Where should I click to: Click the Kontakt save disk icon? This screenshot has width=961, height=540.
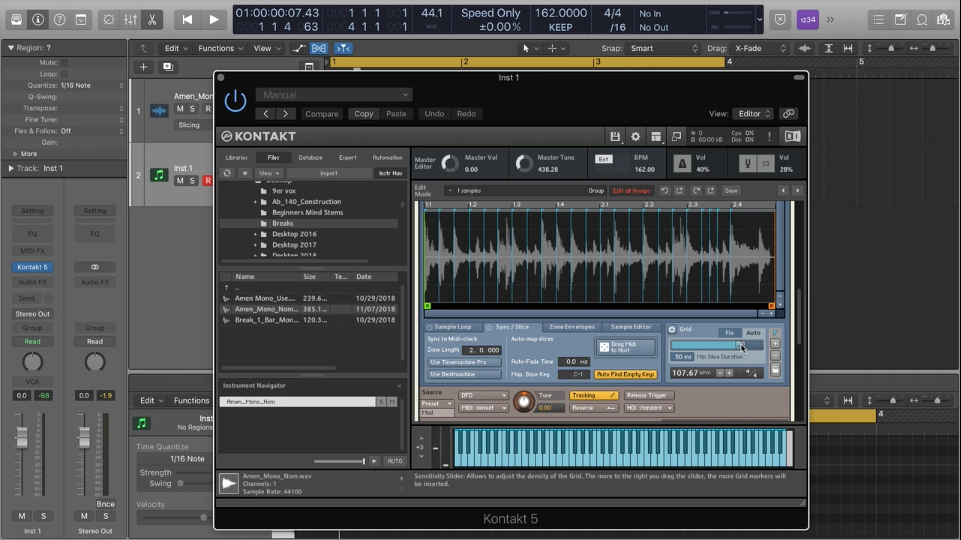[615, 137]
